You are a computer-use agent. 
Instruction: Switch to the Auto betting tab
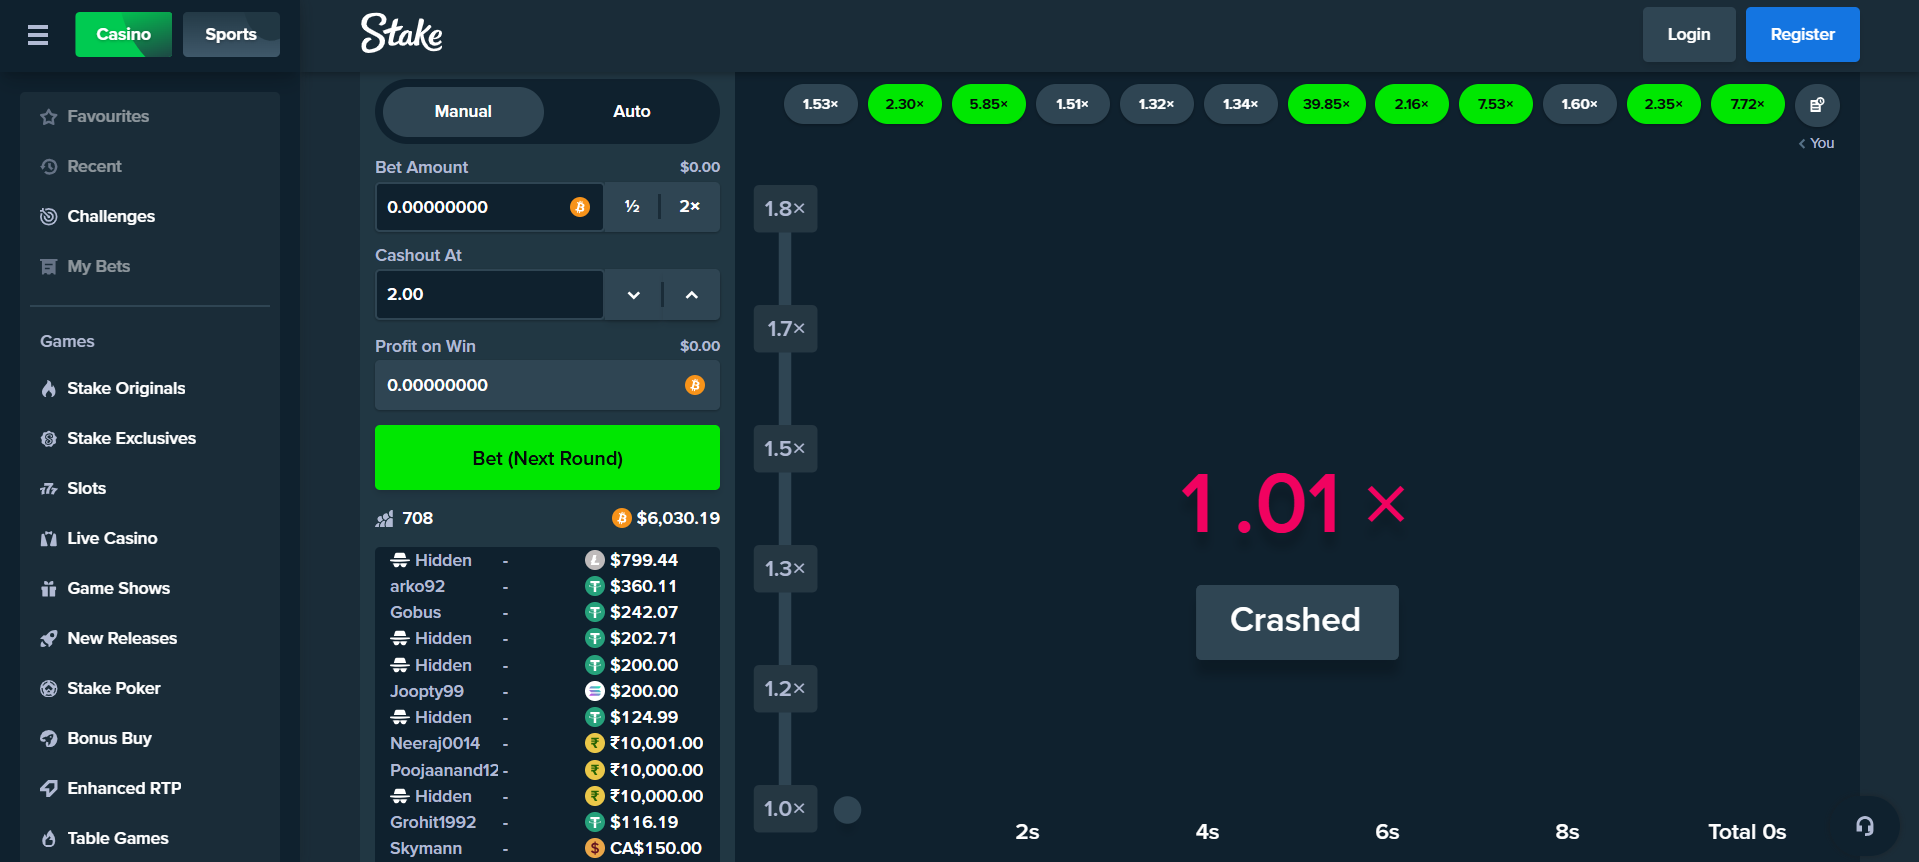pyautogui.click(x=632, y=112)
